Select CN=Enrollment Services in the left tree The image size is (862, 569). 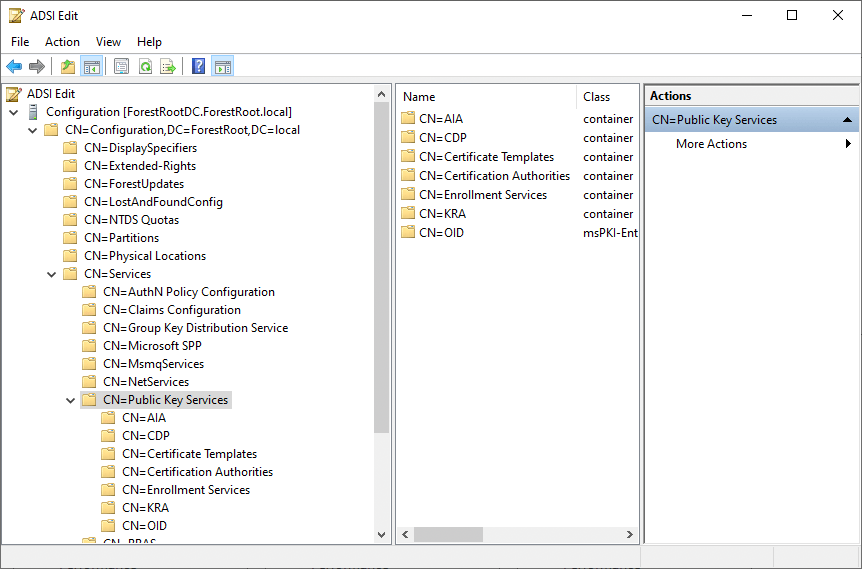pyautogui.click(x=186, y=490)
